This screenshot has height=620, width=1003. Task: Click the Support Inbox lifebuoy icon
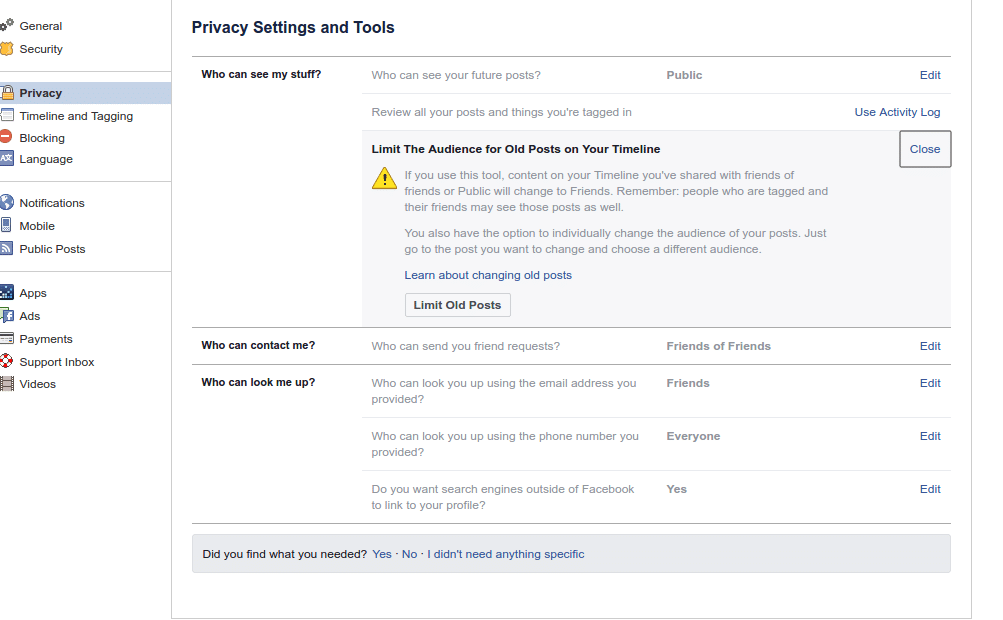6,361
